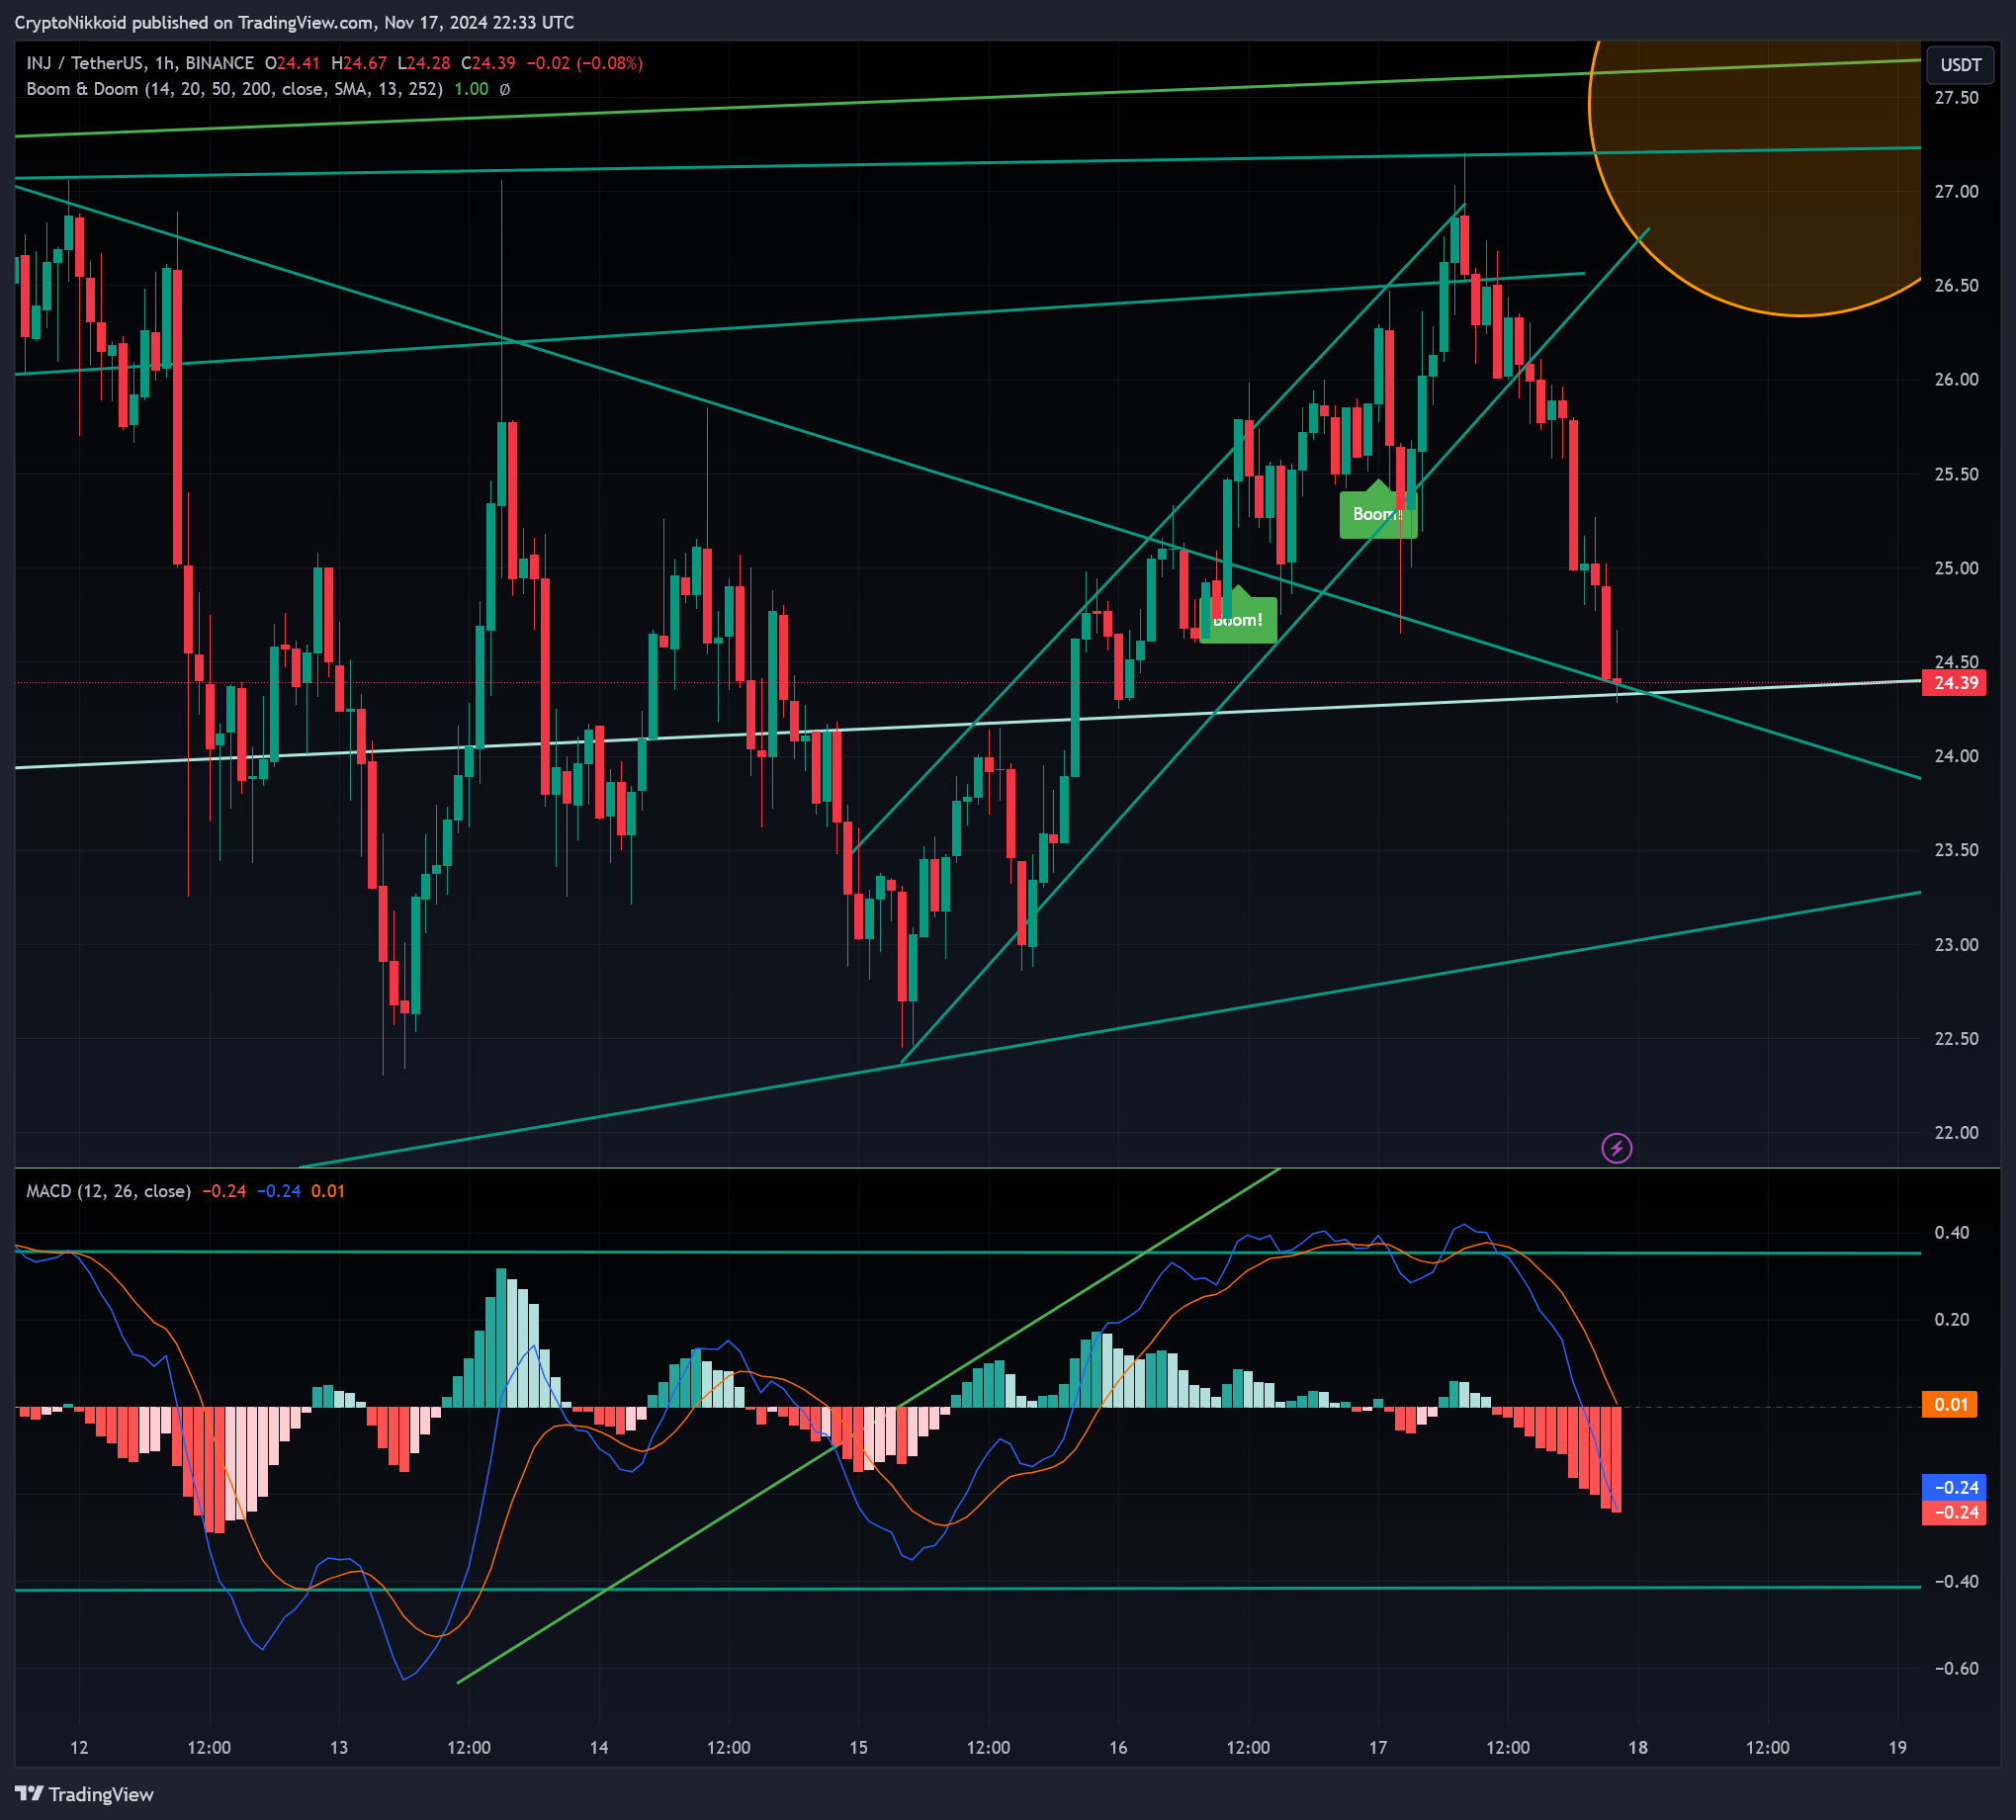Click the MACD (12, 26, close) legend

tap(108, 1191)
